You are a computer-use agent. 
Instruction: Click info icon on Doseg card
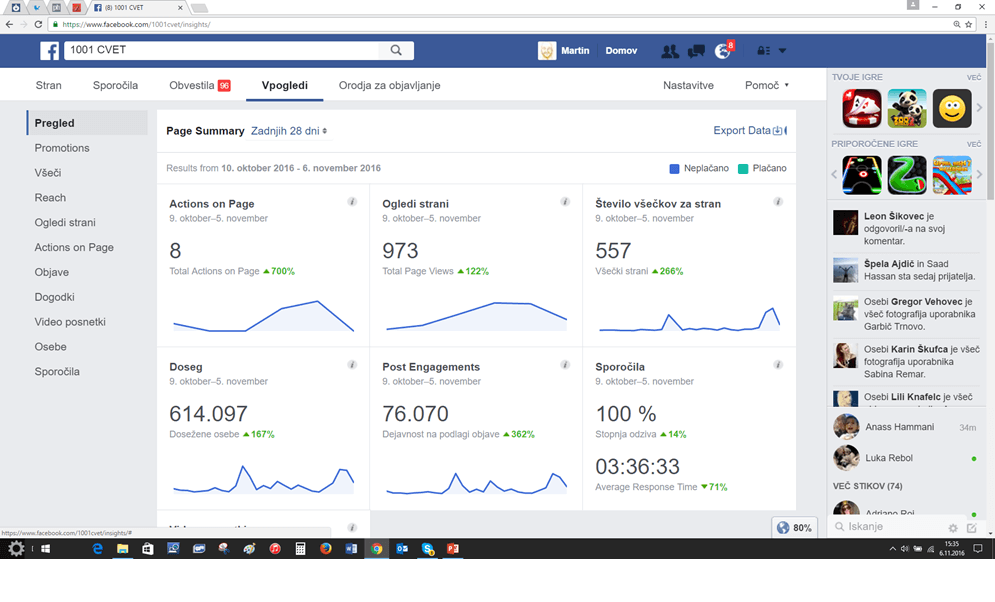click(352, 365)
